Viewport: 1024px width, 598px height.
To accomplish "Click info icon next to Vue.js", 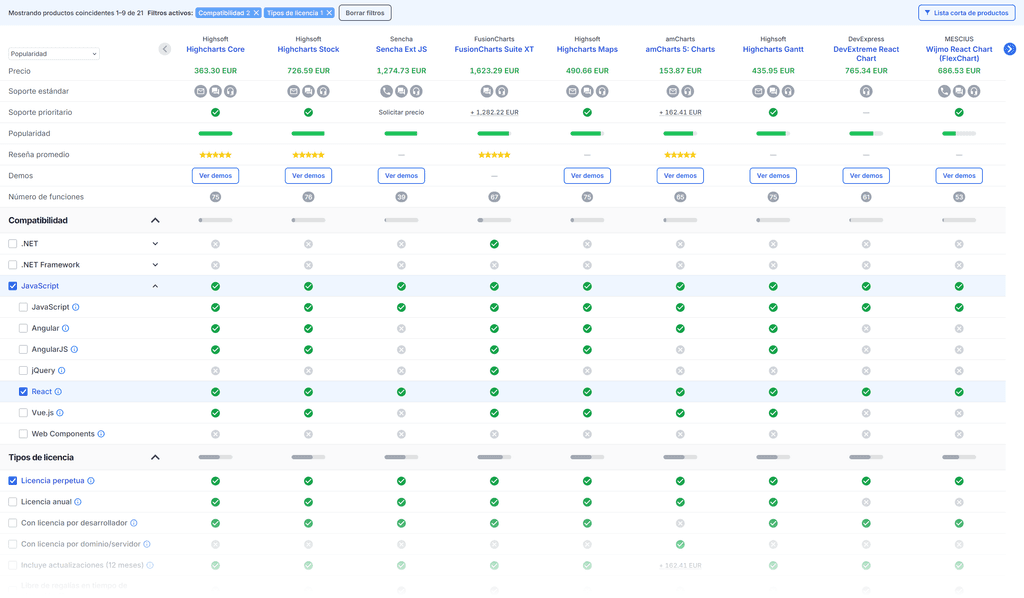I will (60, 413).
